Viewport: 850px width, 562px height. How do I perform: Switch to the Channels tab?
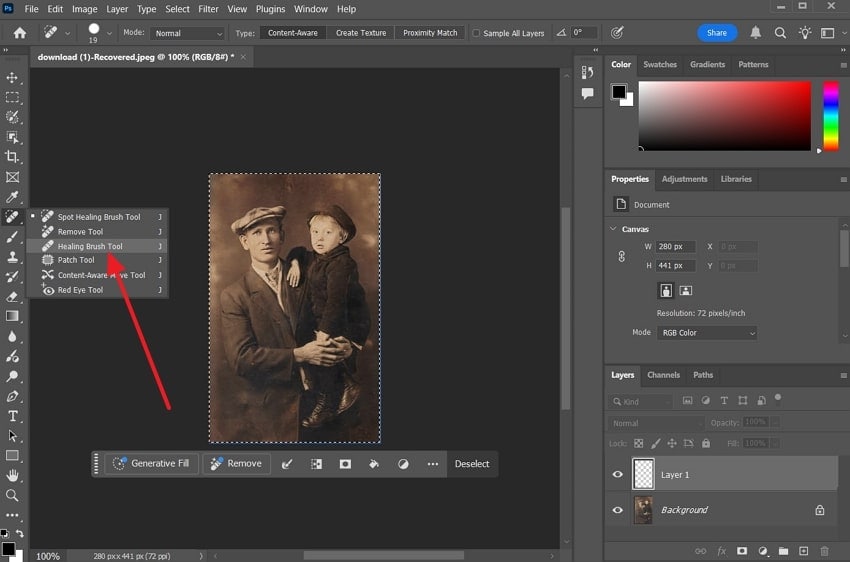pyautogui.click(x=663, y=375)
